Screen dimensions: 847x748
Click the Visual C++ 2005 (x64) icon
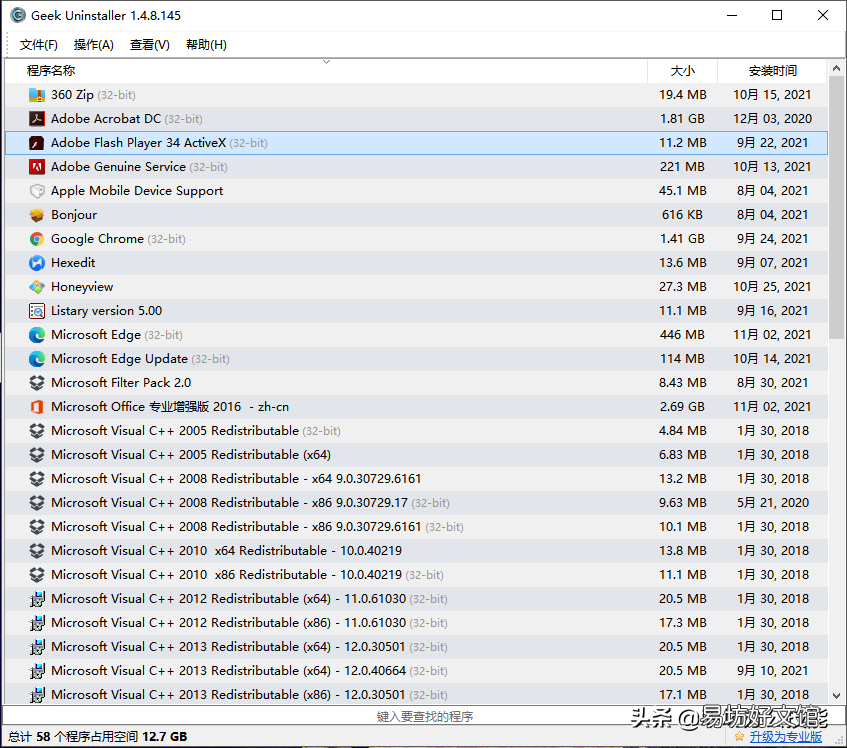[x=37, y=455]
